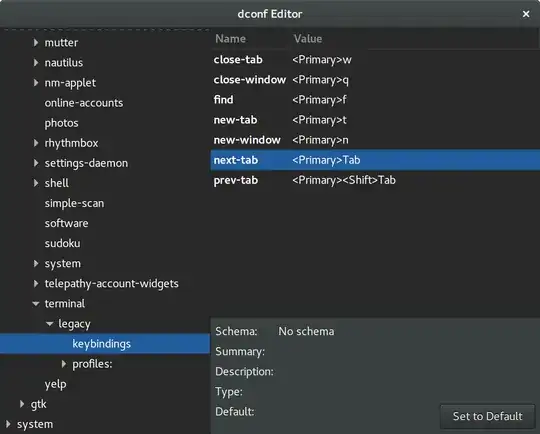Edit the <Primary>w value cell

point(322,60)
